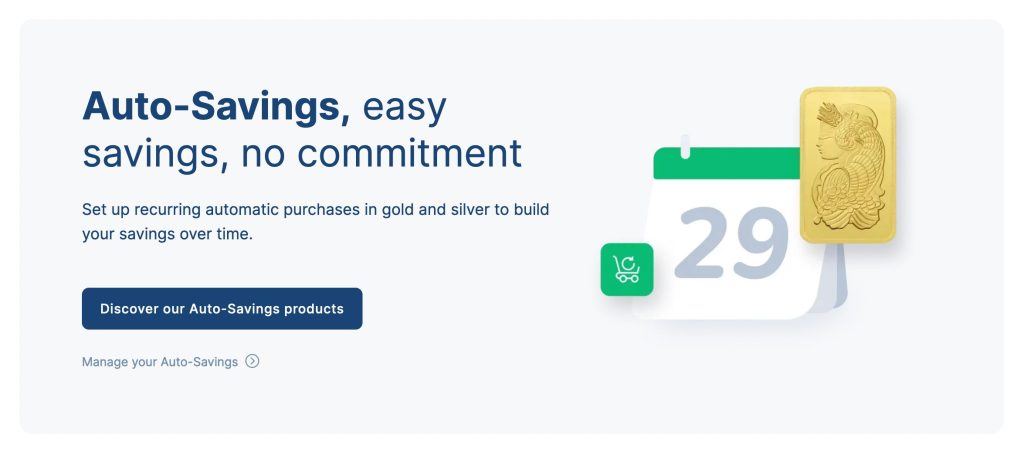Click the bold Auto-Savings word in the headline
Screen dimensions: 1024x456
[216, 107]
